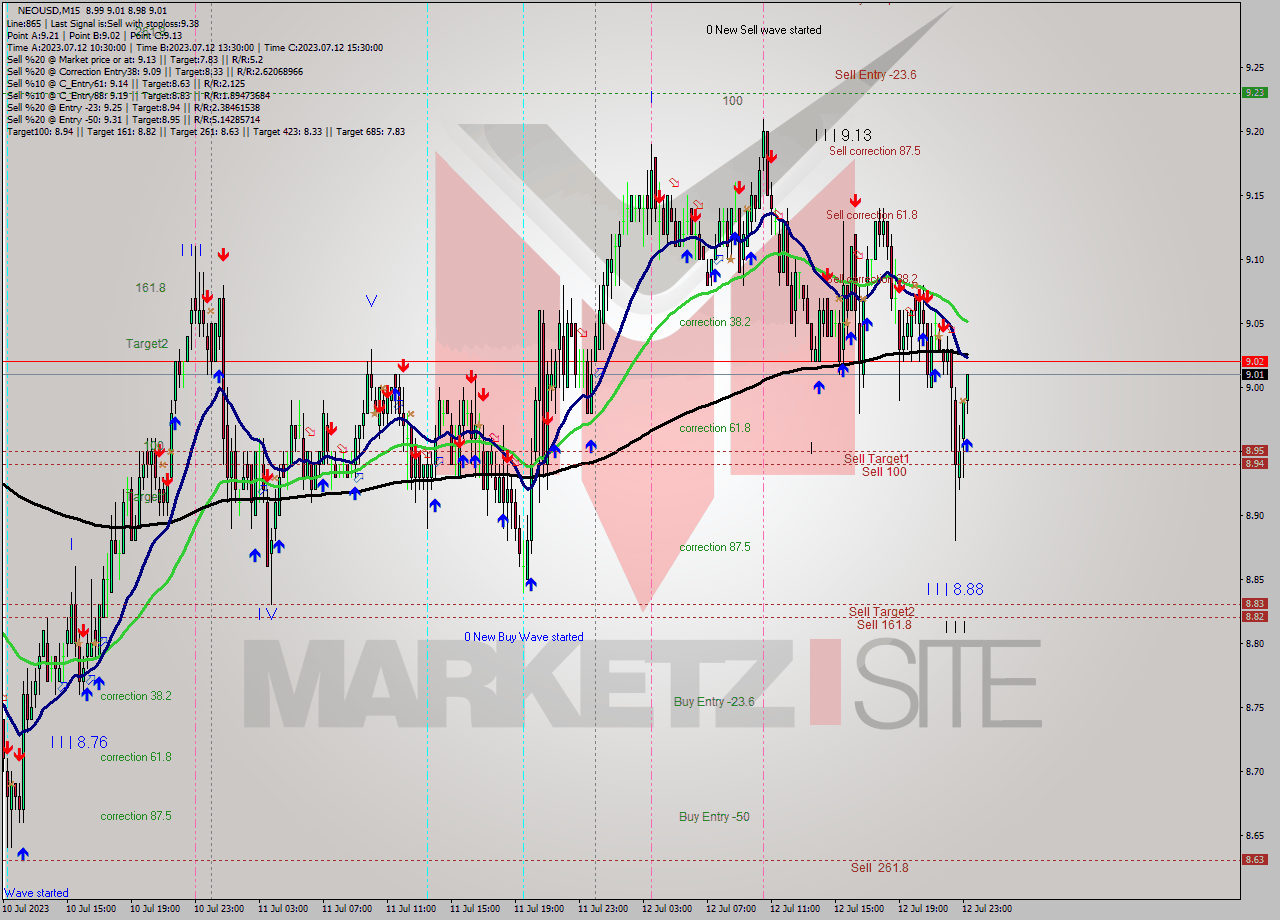Image resolution: width=1280 pixels, height=920 pixels.
Task: Click the 9.10 price axis value
Action: (1255, 259)
